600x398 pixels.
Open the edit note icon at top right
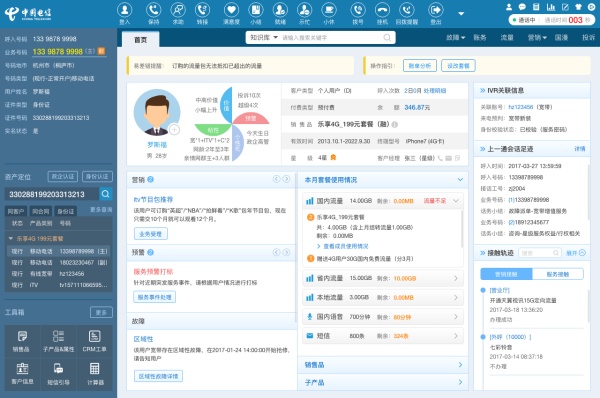point(565,7)
